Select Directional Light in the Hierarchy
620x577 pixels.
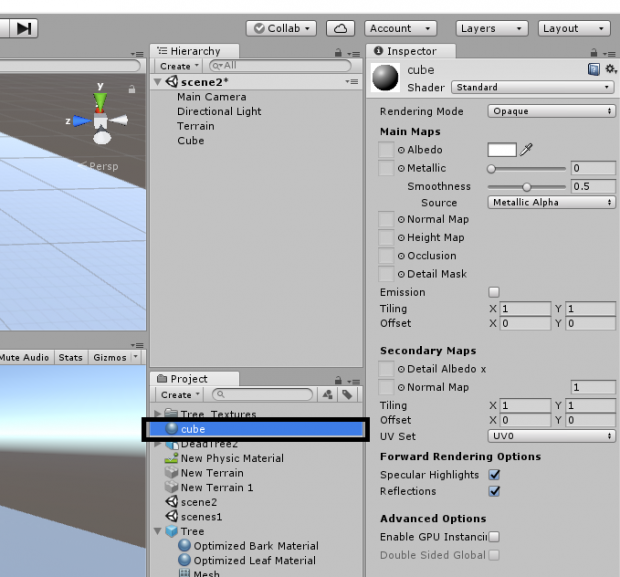pos(219,112)
